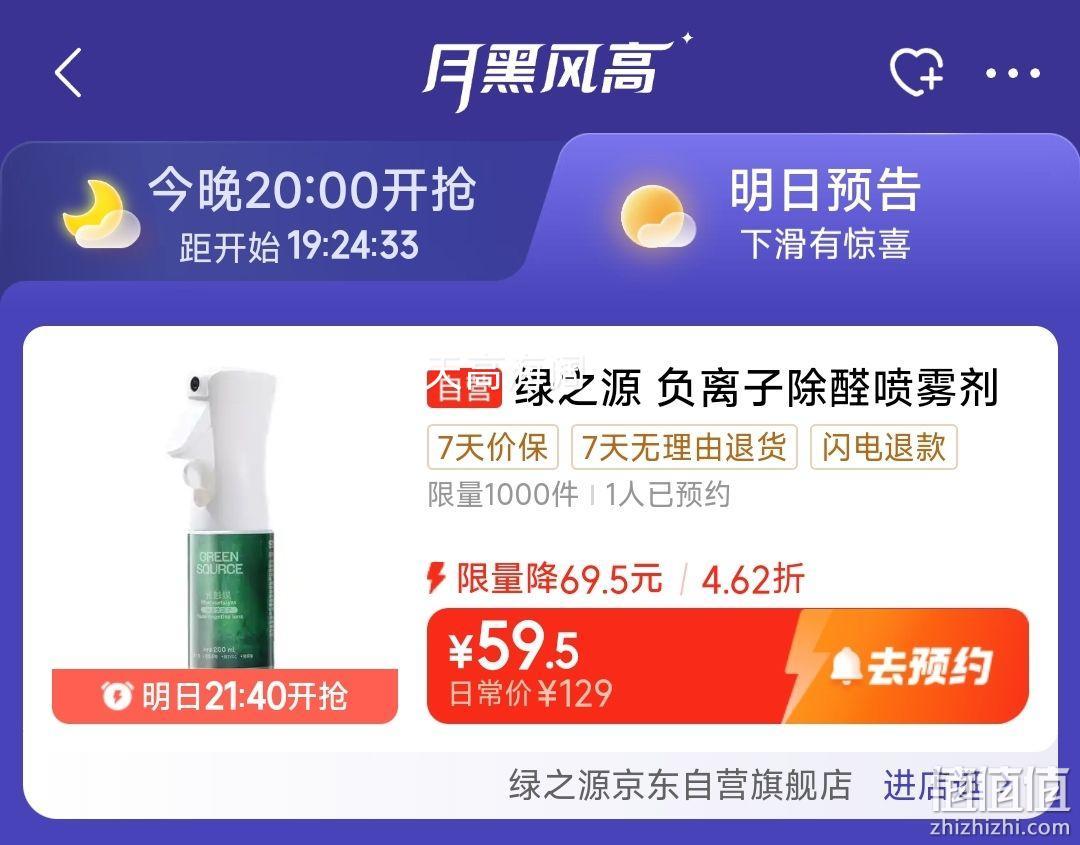Open 绿之源京东自营旗舰店 store name
This screenshot has width=1080, height=845.
(681, 785)
